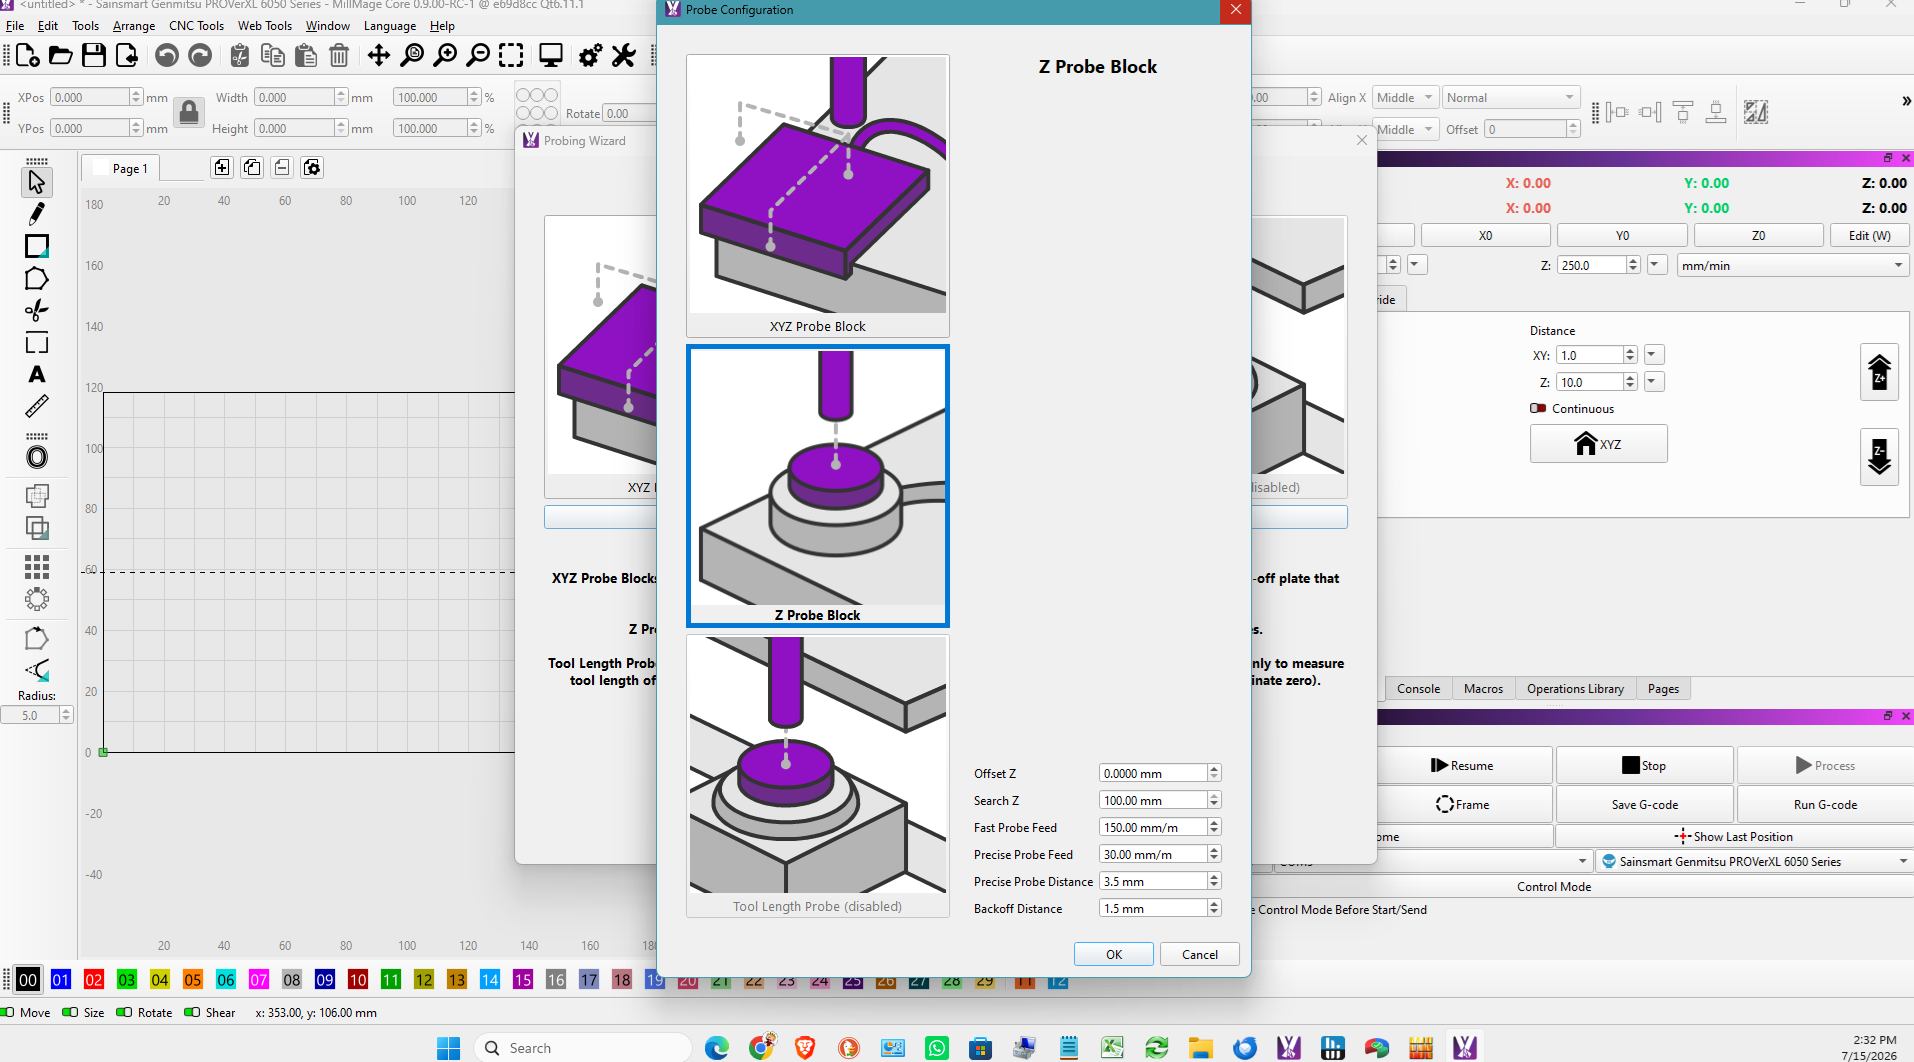Click the zoom out magnifier

tap(478, 56)
